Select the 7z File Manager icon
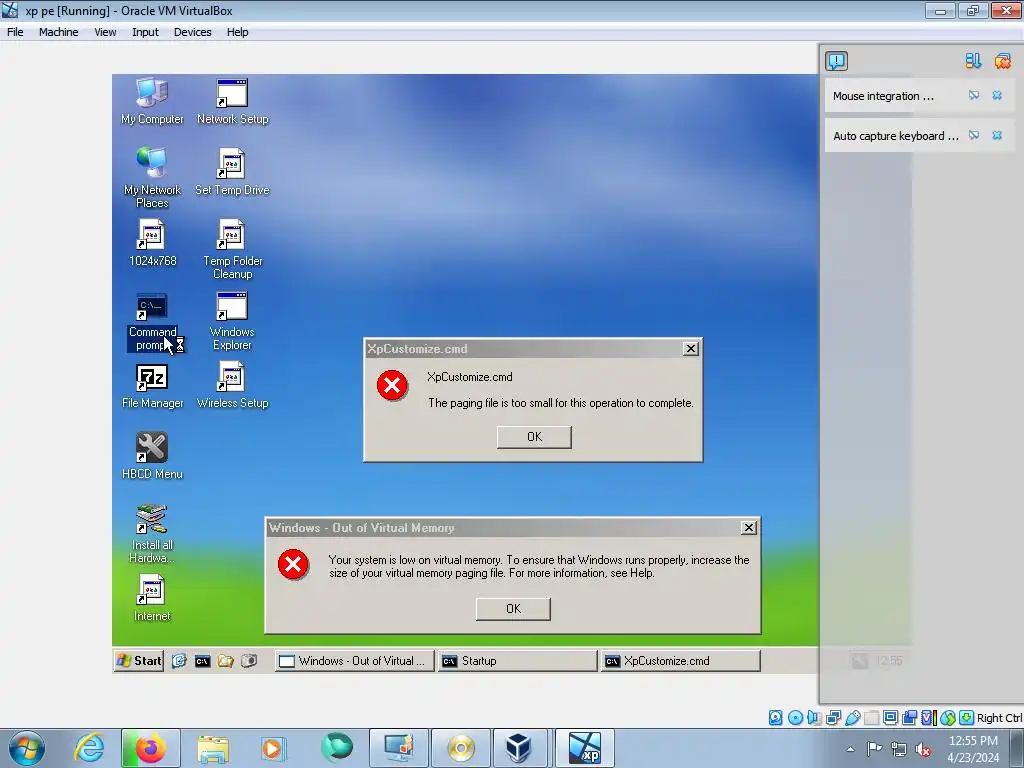 [152, 385]
